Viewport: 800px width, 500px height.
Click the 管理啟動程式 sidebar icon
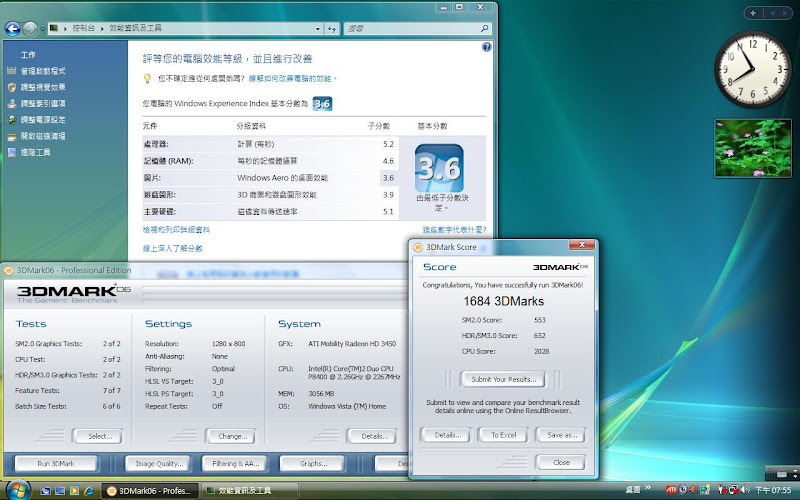click(12, 71)
